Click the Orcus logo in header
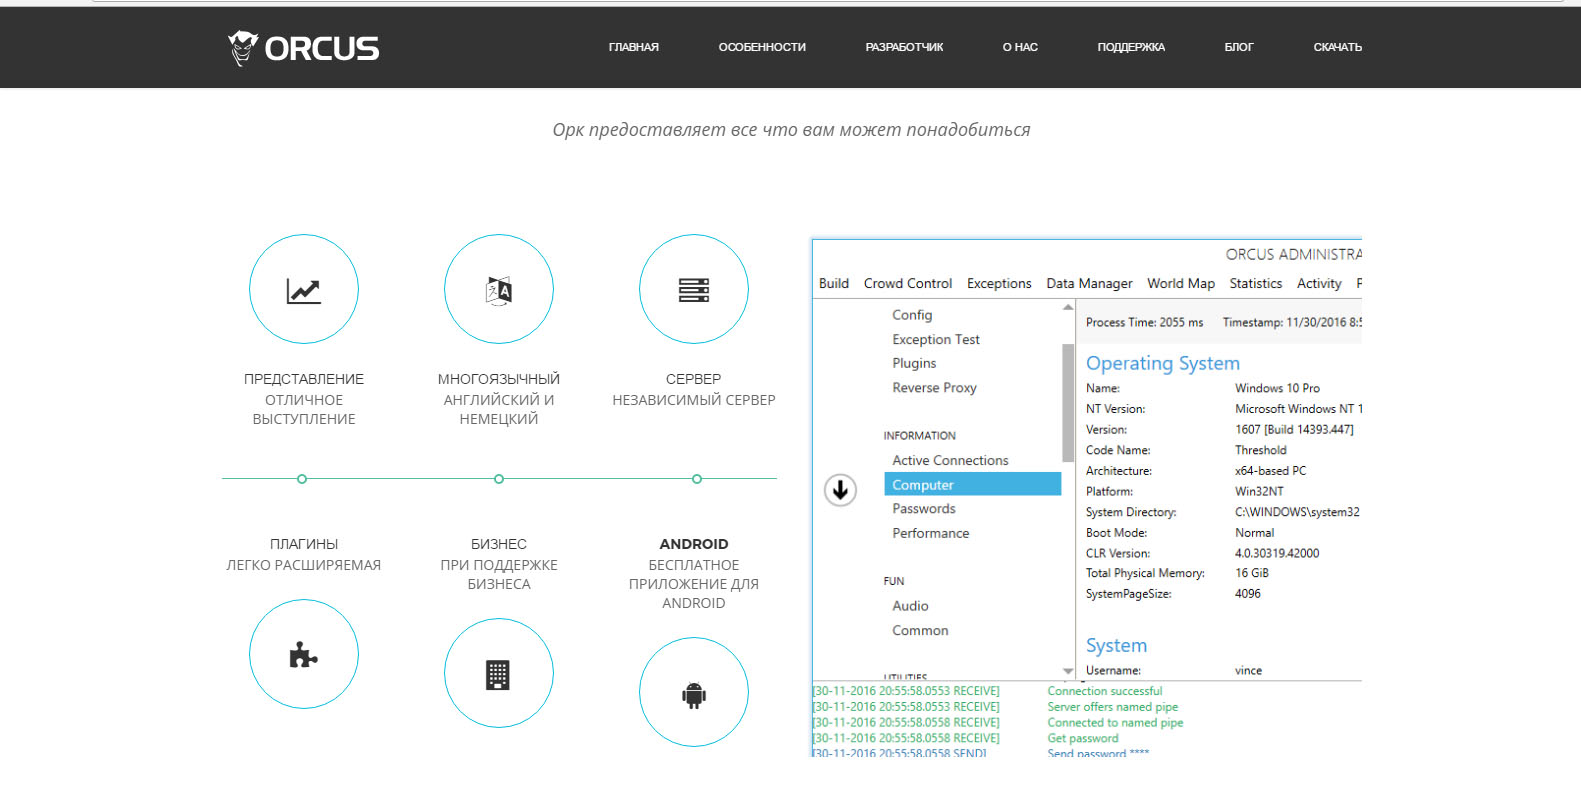Viewport: 1581px width, 800px height. pyautogui.click(x=303, y=48)
